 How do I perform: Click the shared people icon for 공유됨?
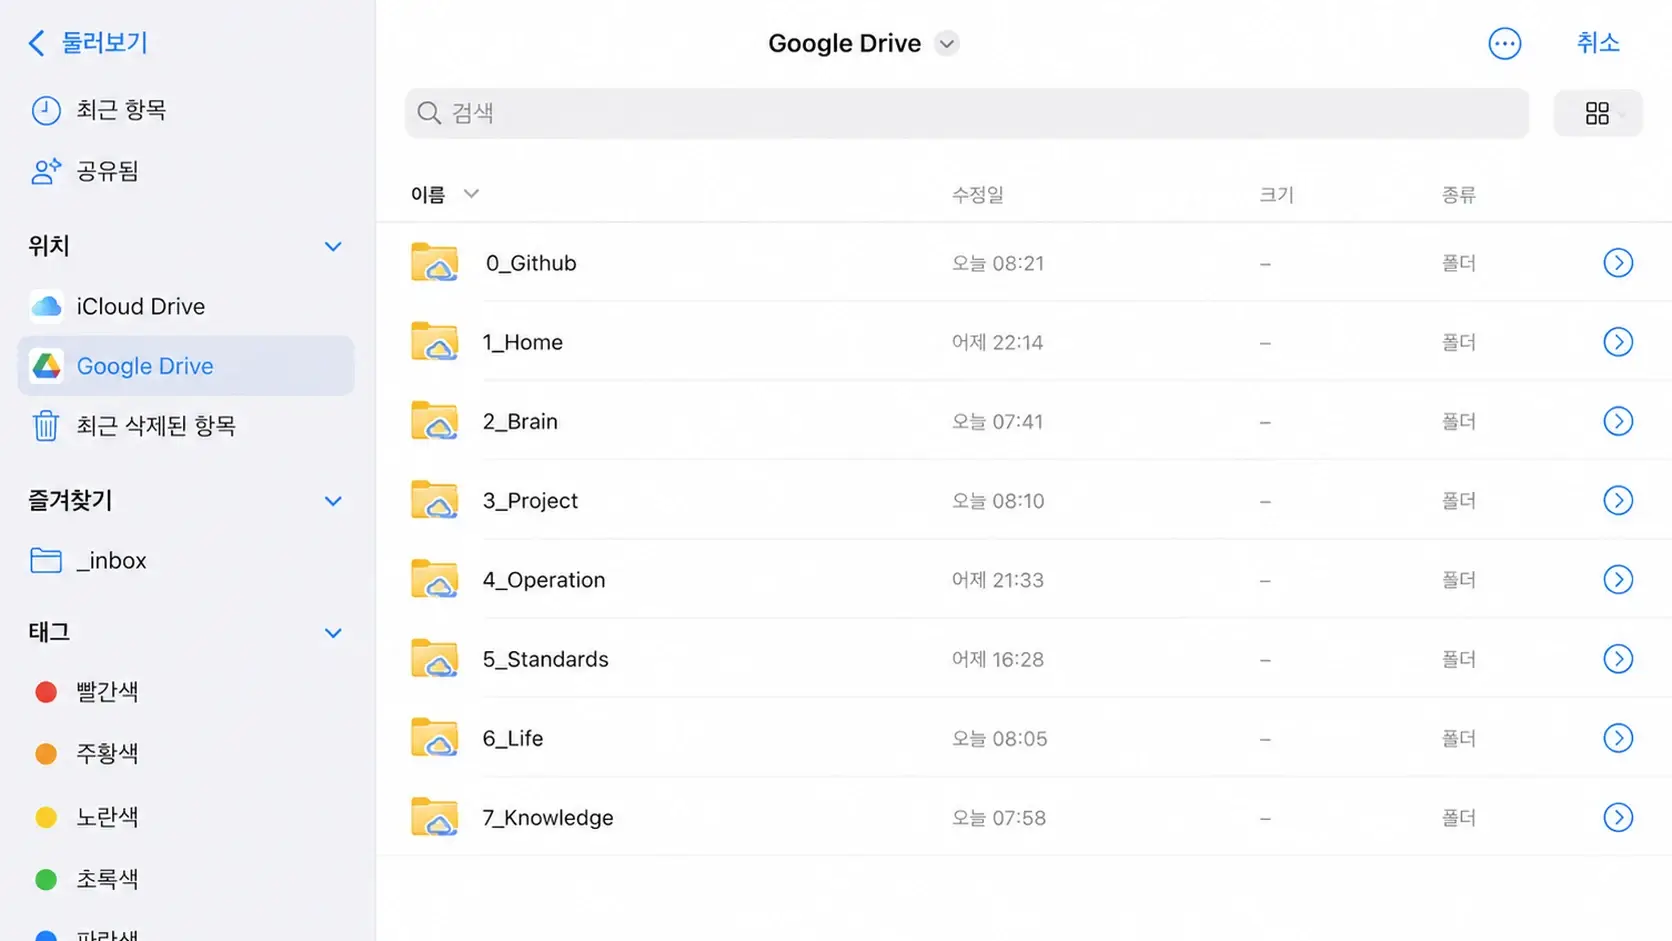(46, 171)
